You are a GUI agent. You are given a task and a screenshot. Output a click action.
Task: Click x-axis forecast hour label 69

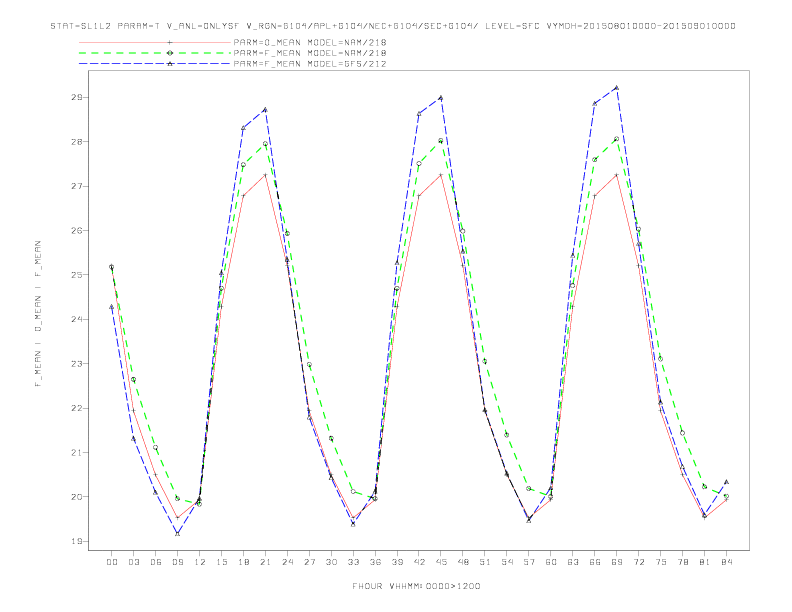coord(617,562)
